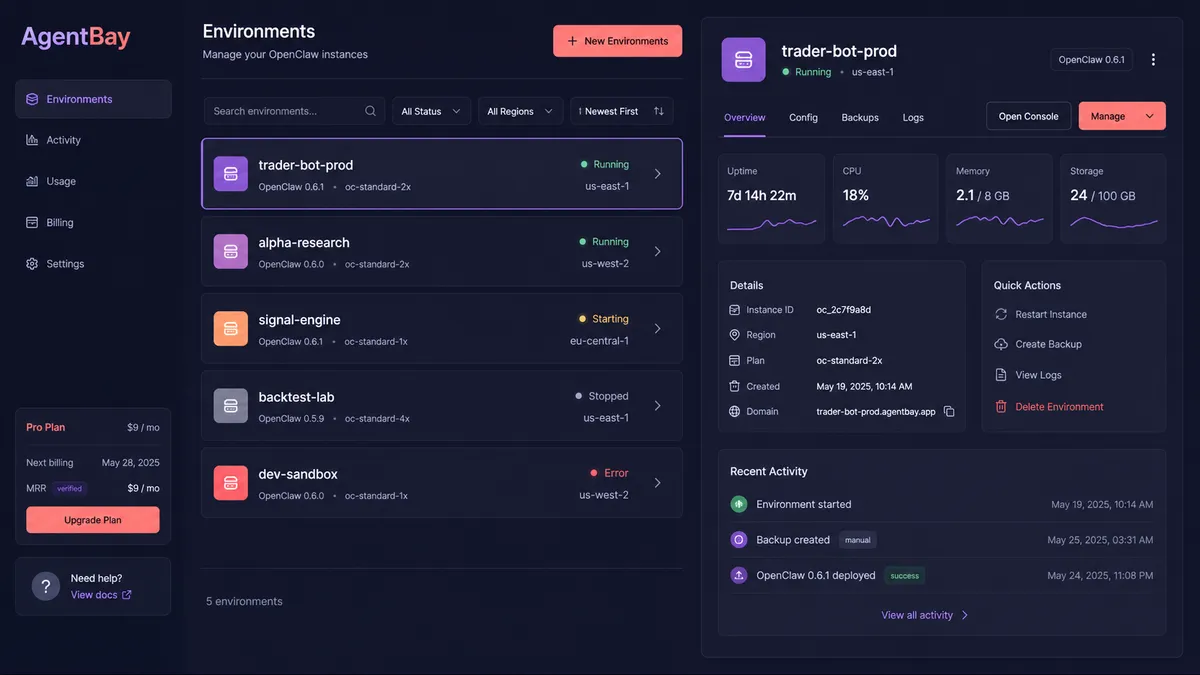Click the OpenClaw 0.6.1 version badge
Screen dimensions: 1200x675
[x=1091, y=60]
